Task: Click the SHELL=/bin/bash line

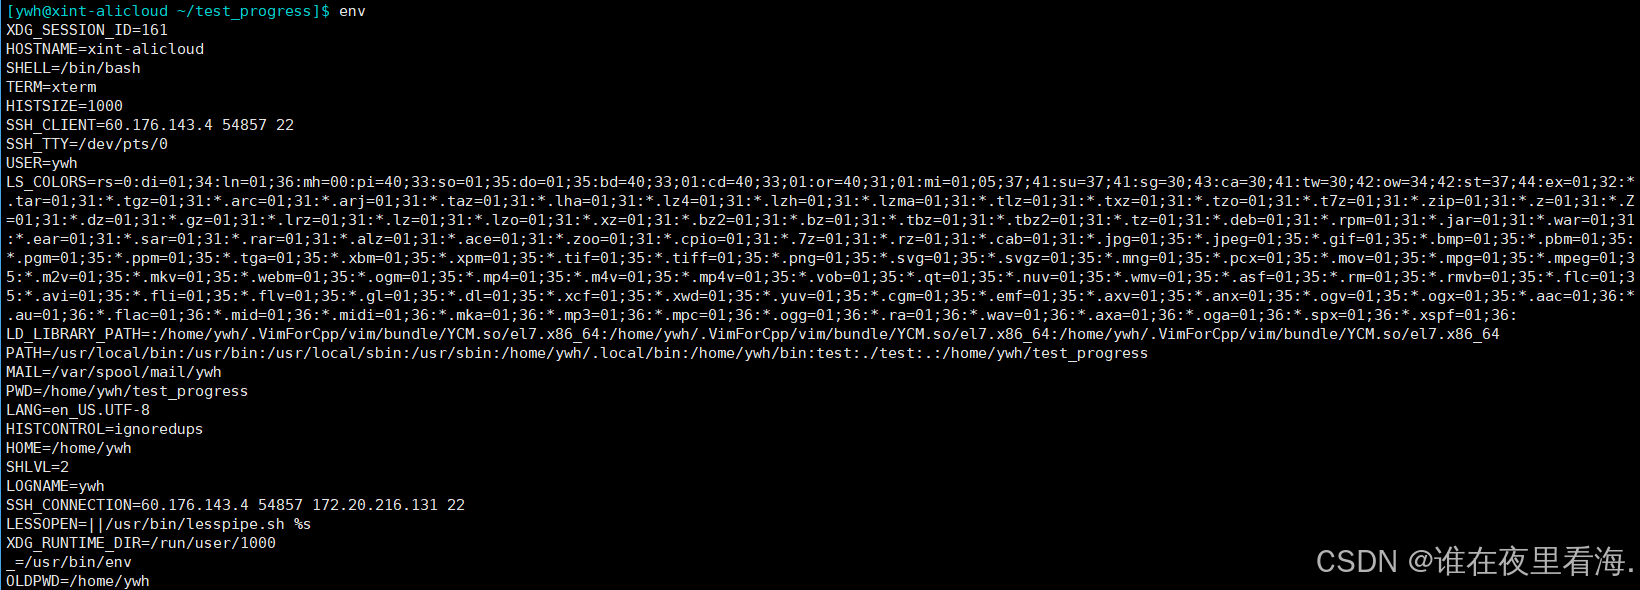Action: click(x=73, y=68)
